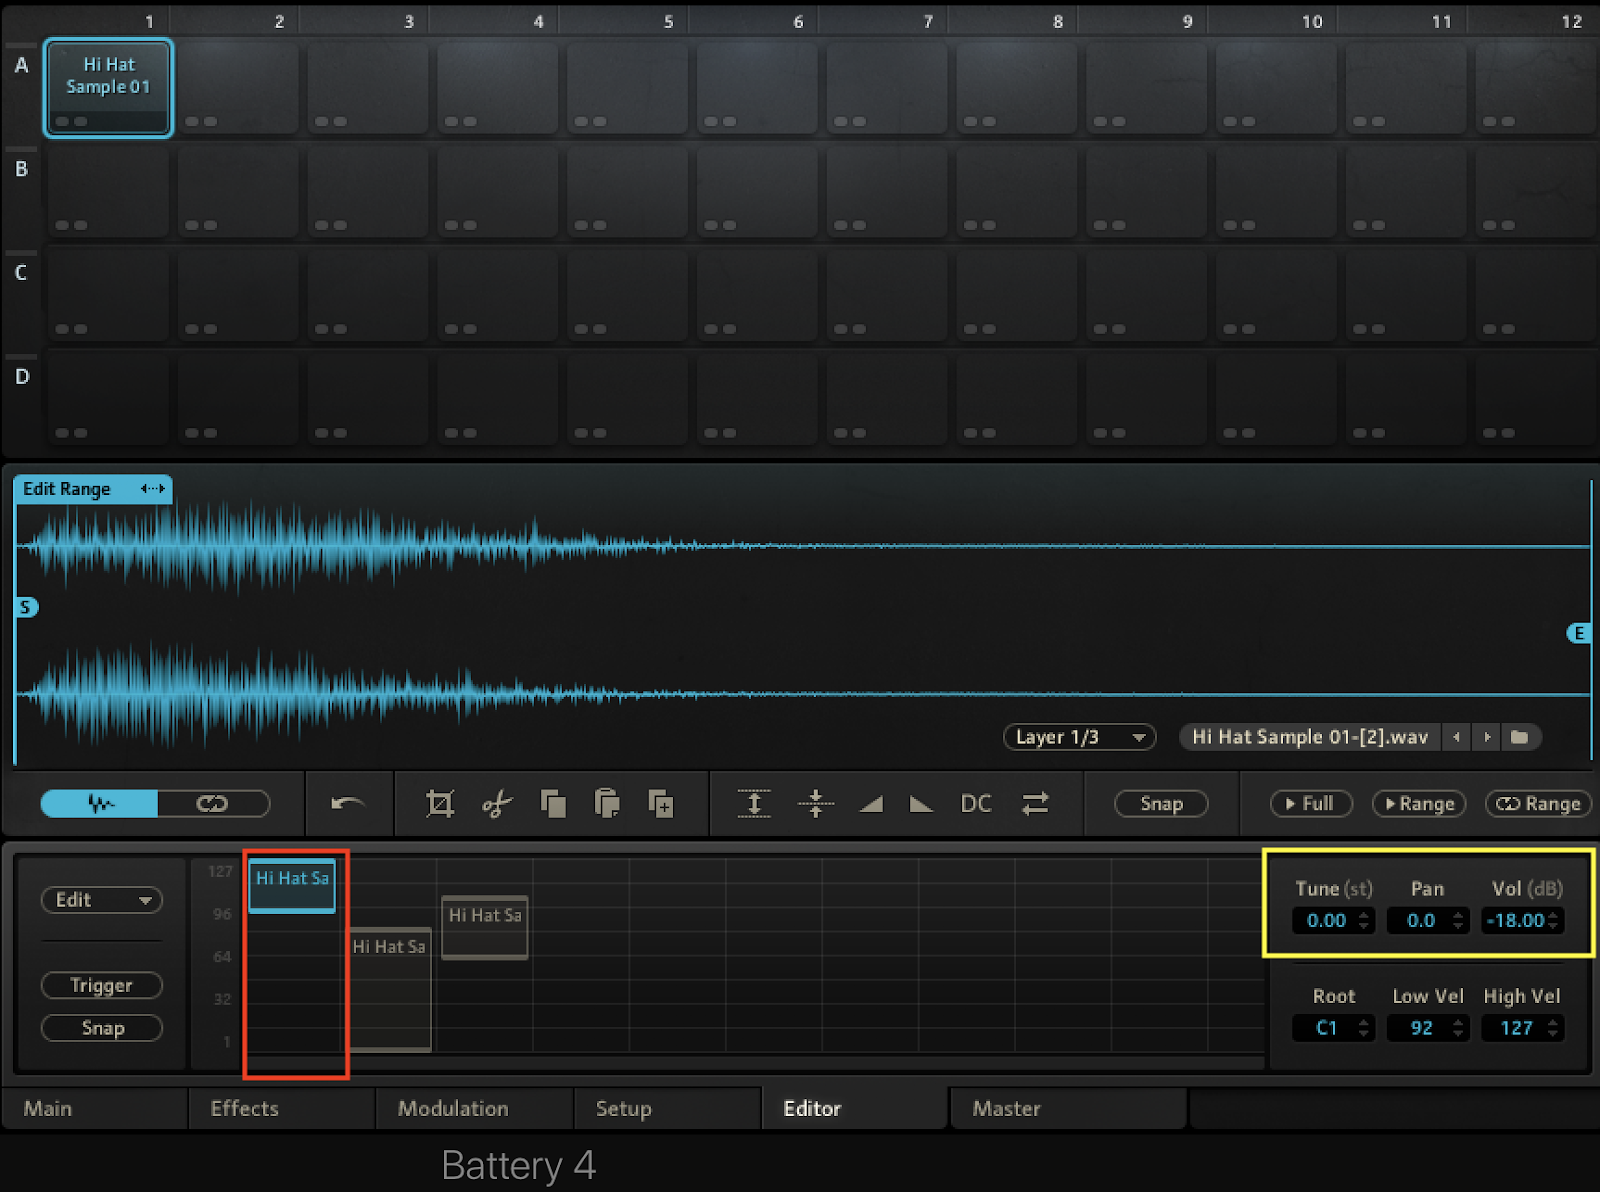Viewport: 1600px width, 1192px height.
Task: Click the paste clipboard icon
Action: click(x=607, y=803)
